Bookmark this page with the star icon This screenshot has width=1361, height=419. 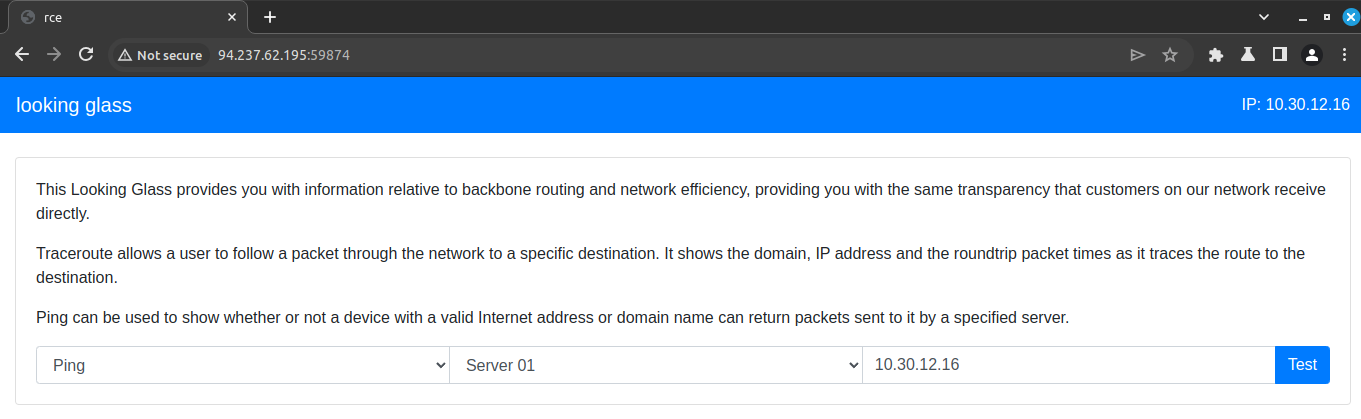(1169, 55)
